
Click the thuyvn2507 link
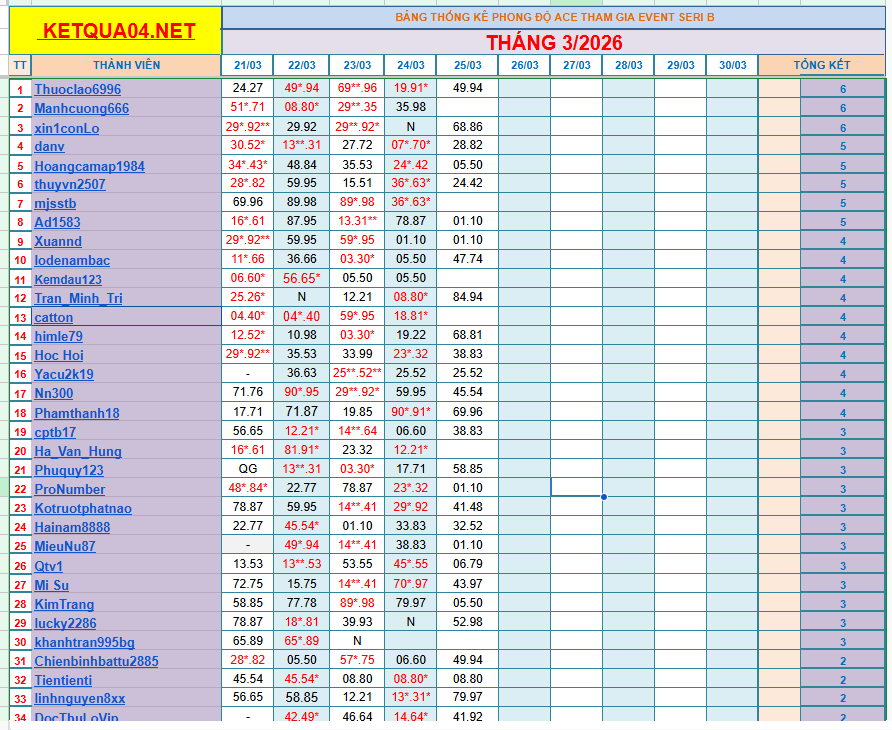coord(70,185)
